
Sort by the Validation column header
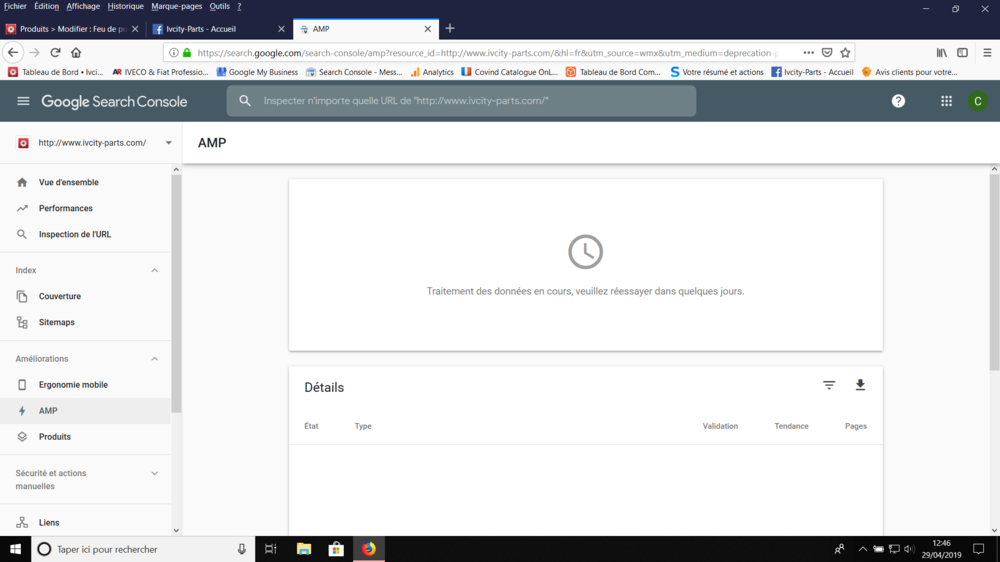tap(720, 426)
